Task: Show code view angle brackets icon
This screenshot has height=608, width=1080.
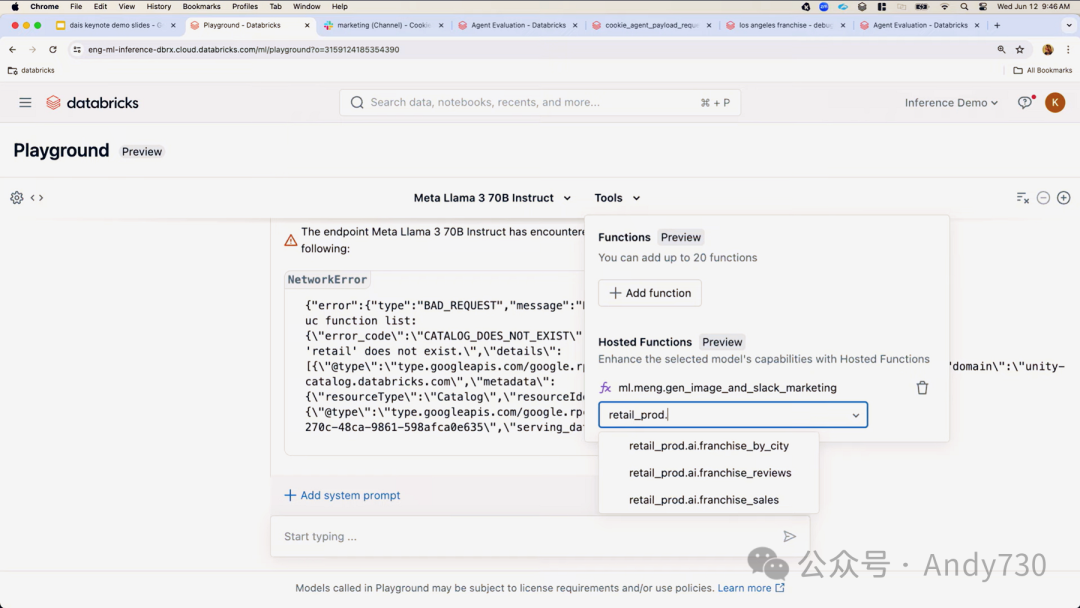Action: [x=37, y=198]
